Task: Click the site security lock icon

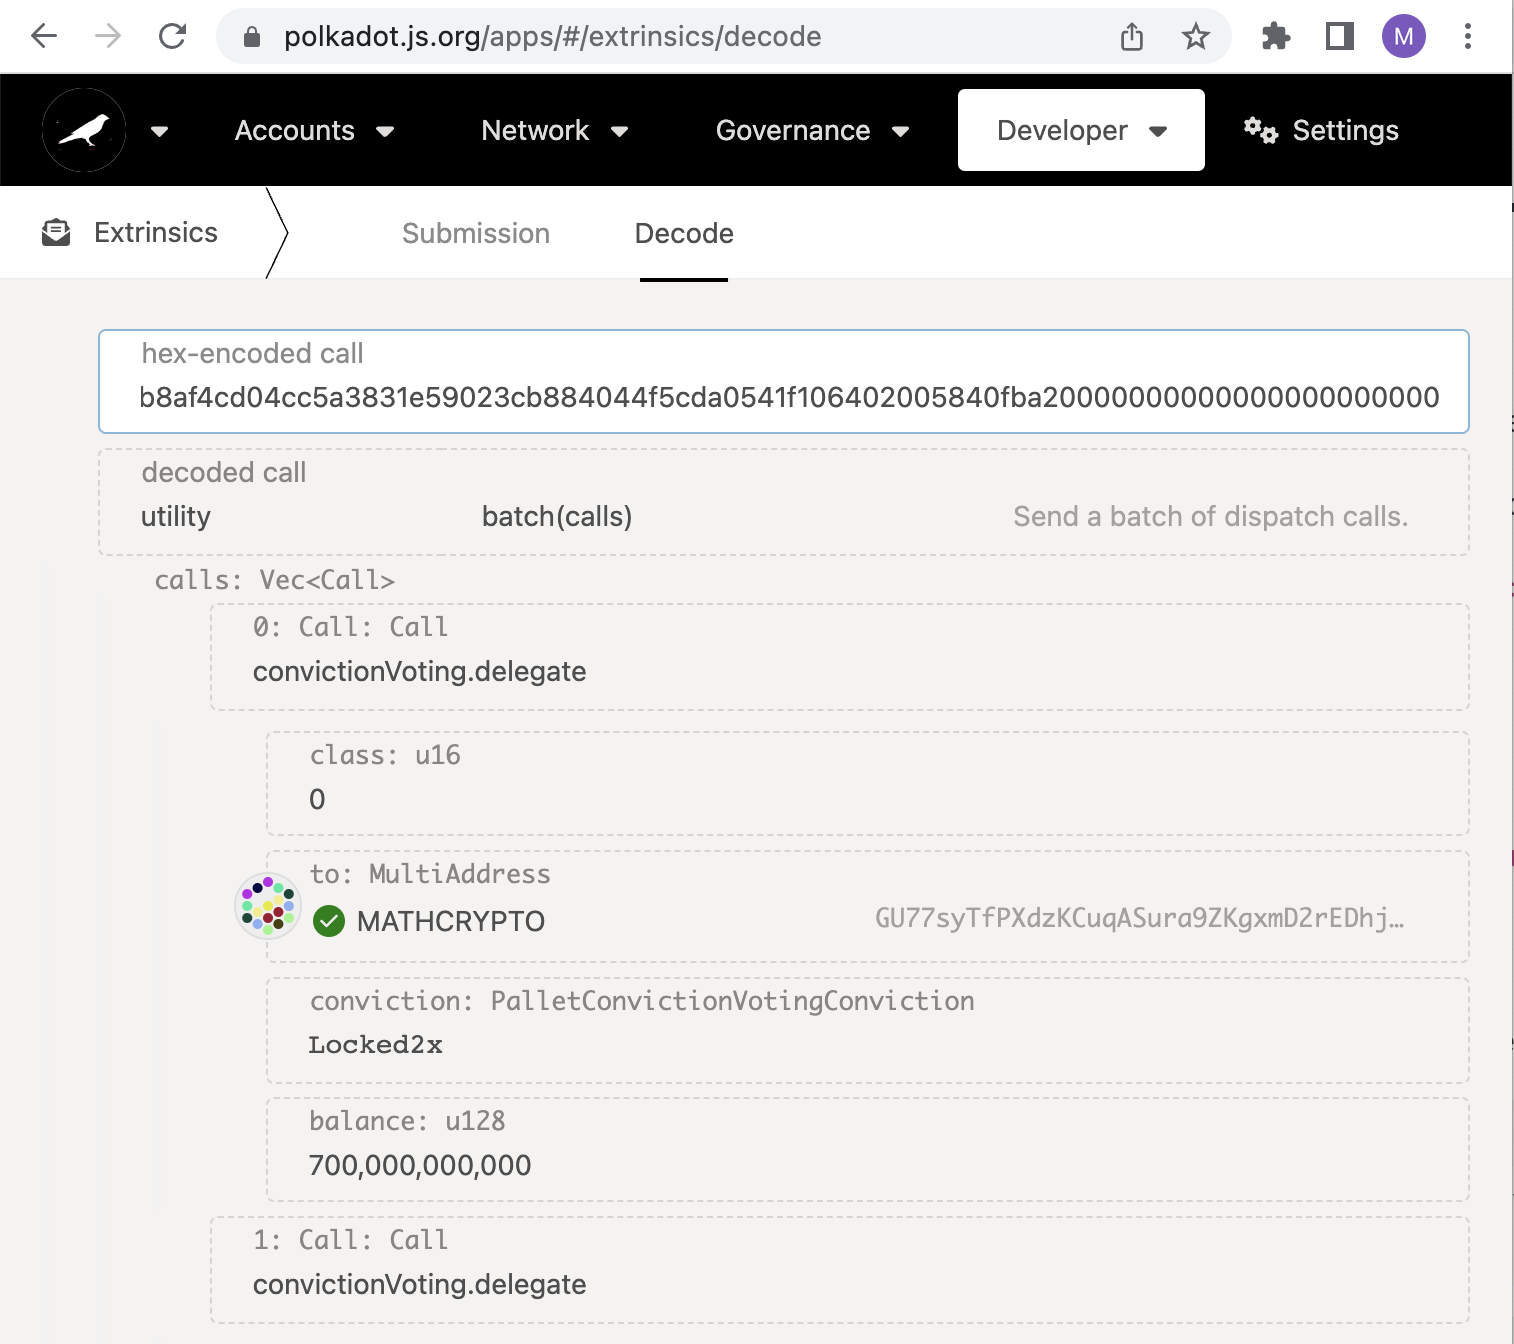Action: tap(250, 36)
